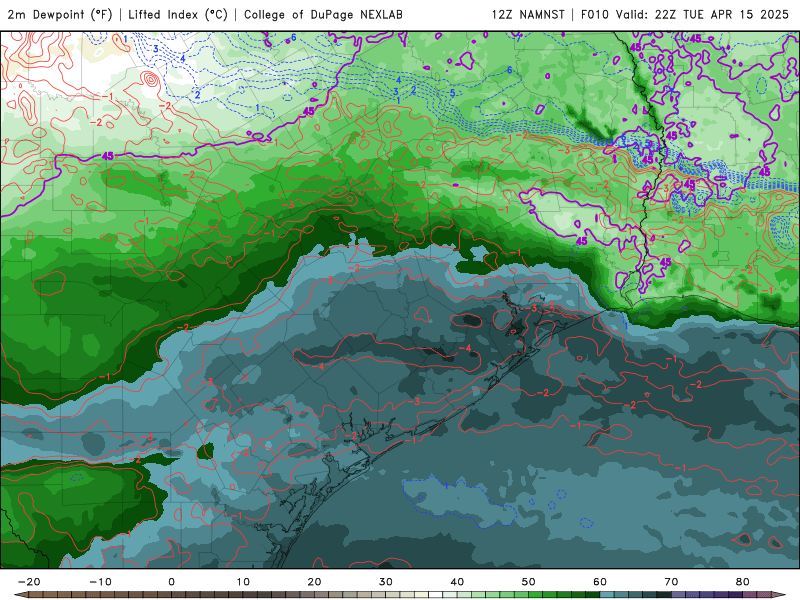This screenshot has height=600, width=800.
Task: Click the 10 label on the color scale
Action: coord(243,582)
